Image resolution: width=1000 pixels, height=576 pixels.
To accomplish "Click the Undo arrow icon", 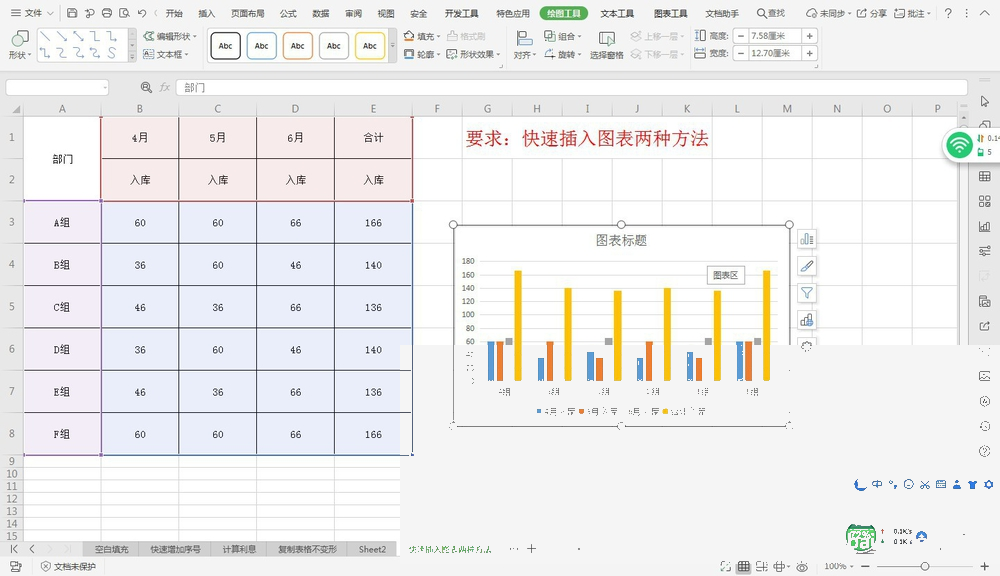I will click(142, 13).
